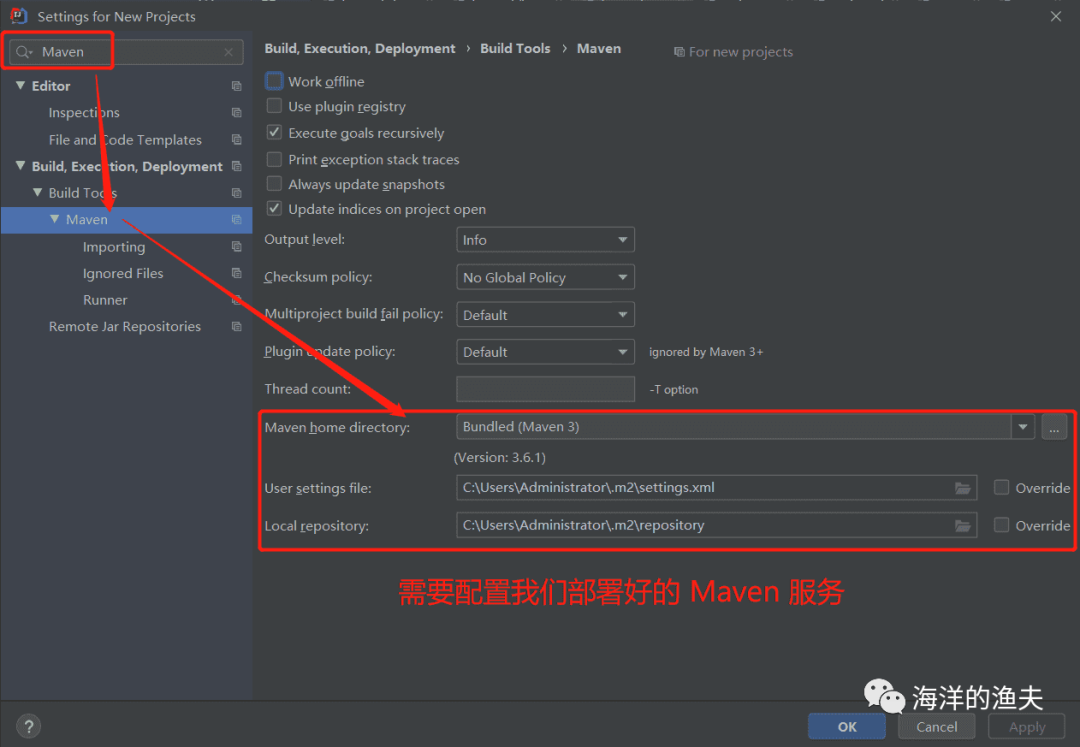Open Plugin update policy dropdown
The height and width of the screenshot is (747, 1080).
point(545,352)
